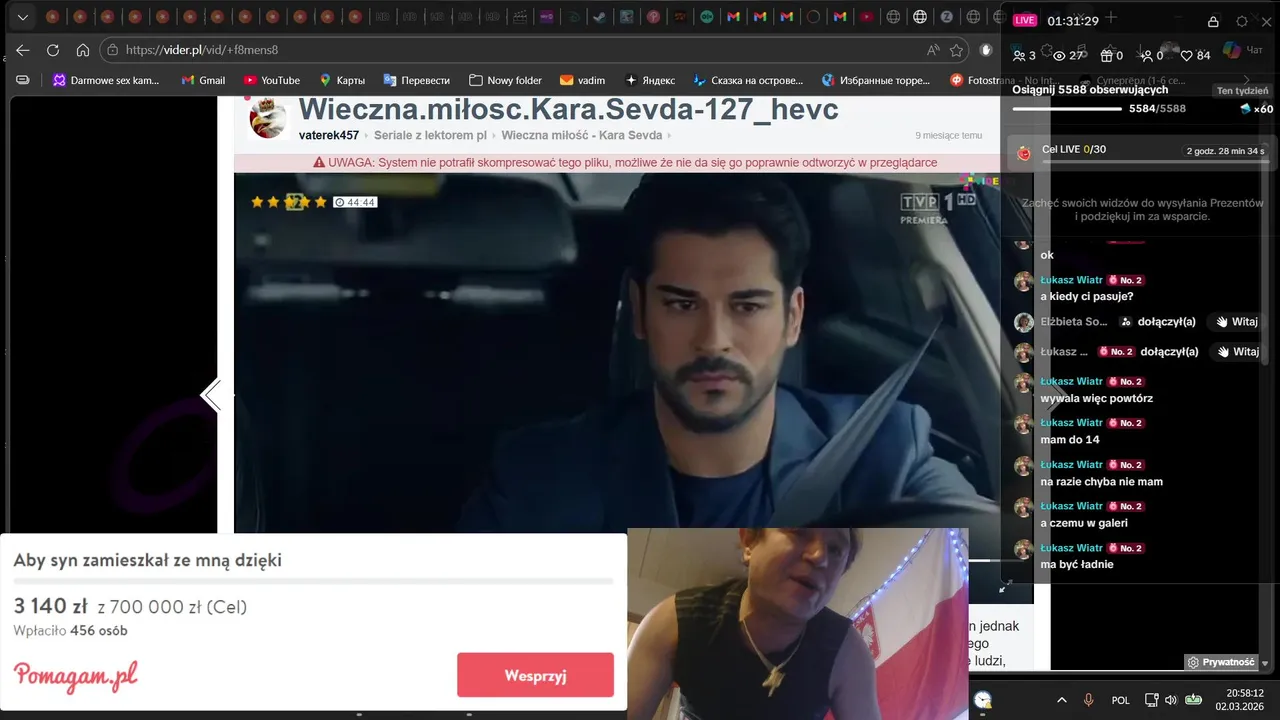Switch to the YouTube red browser tab
The height and width of the screenshot is (720, 1280).
click(867, 17)
